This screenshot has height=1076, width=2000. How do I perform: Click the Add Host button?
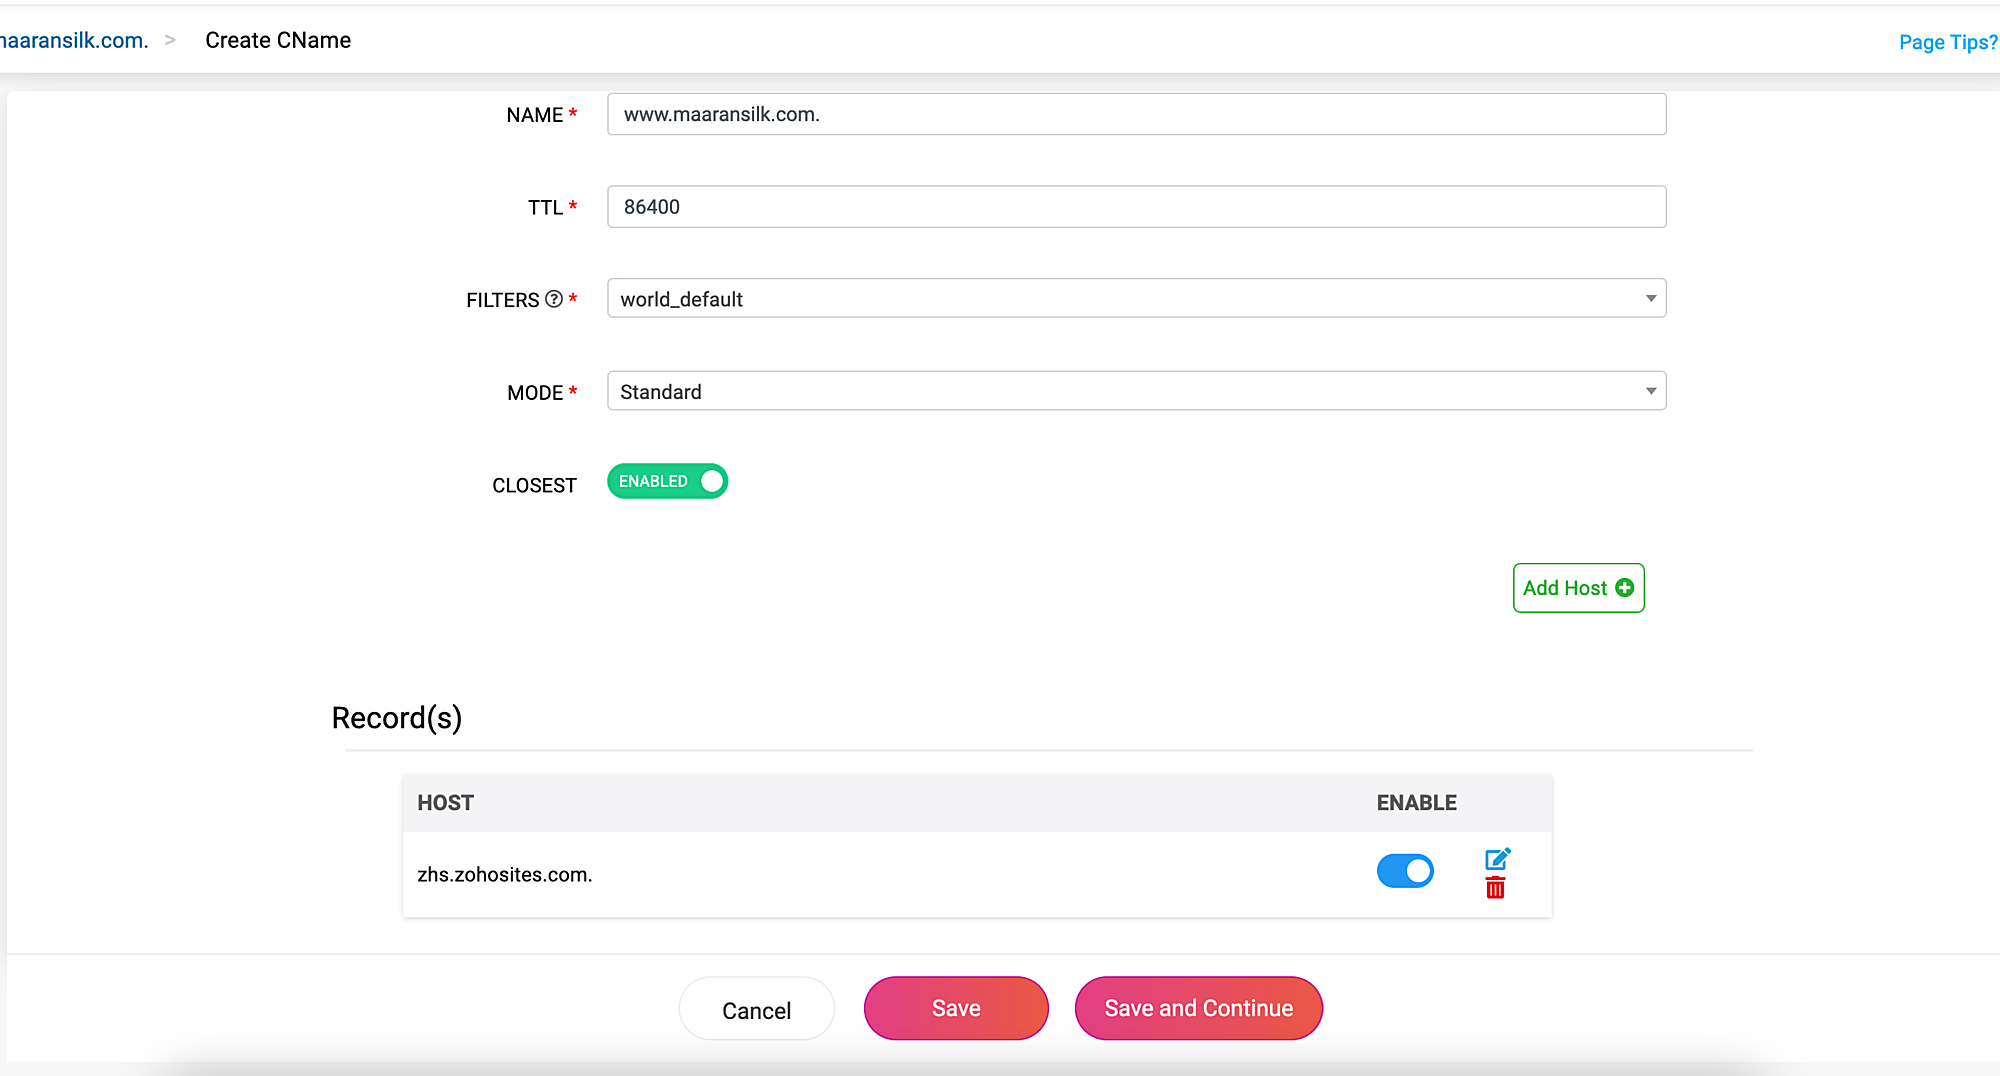pos(1578,588)
